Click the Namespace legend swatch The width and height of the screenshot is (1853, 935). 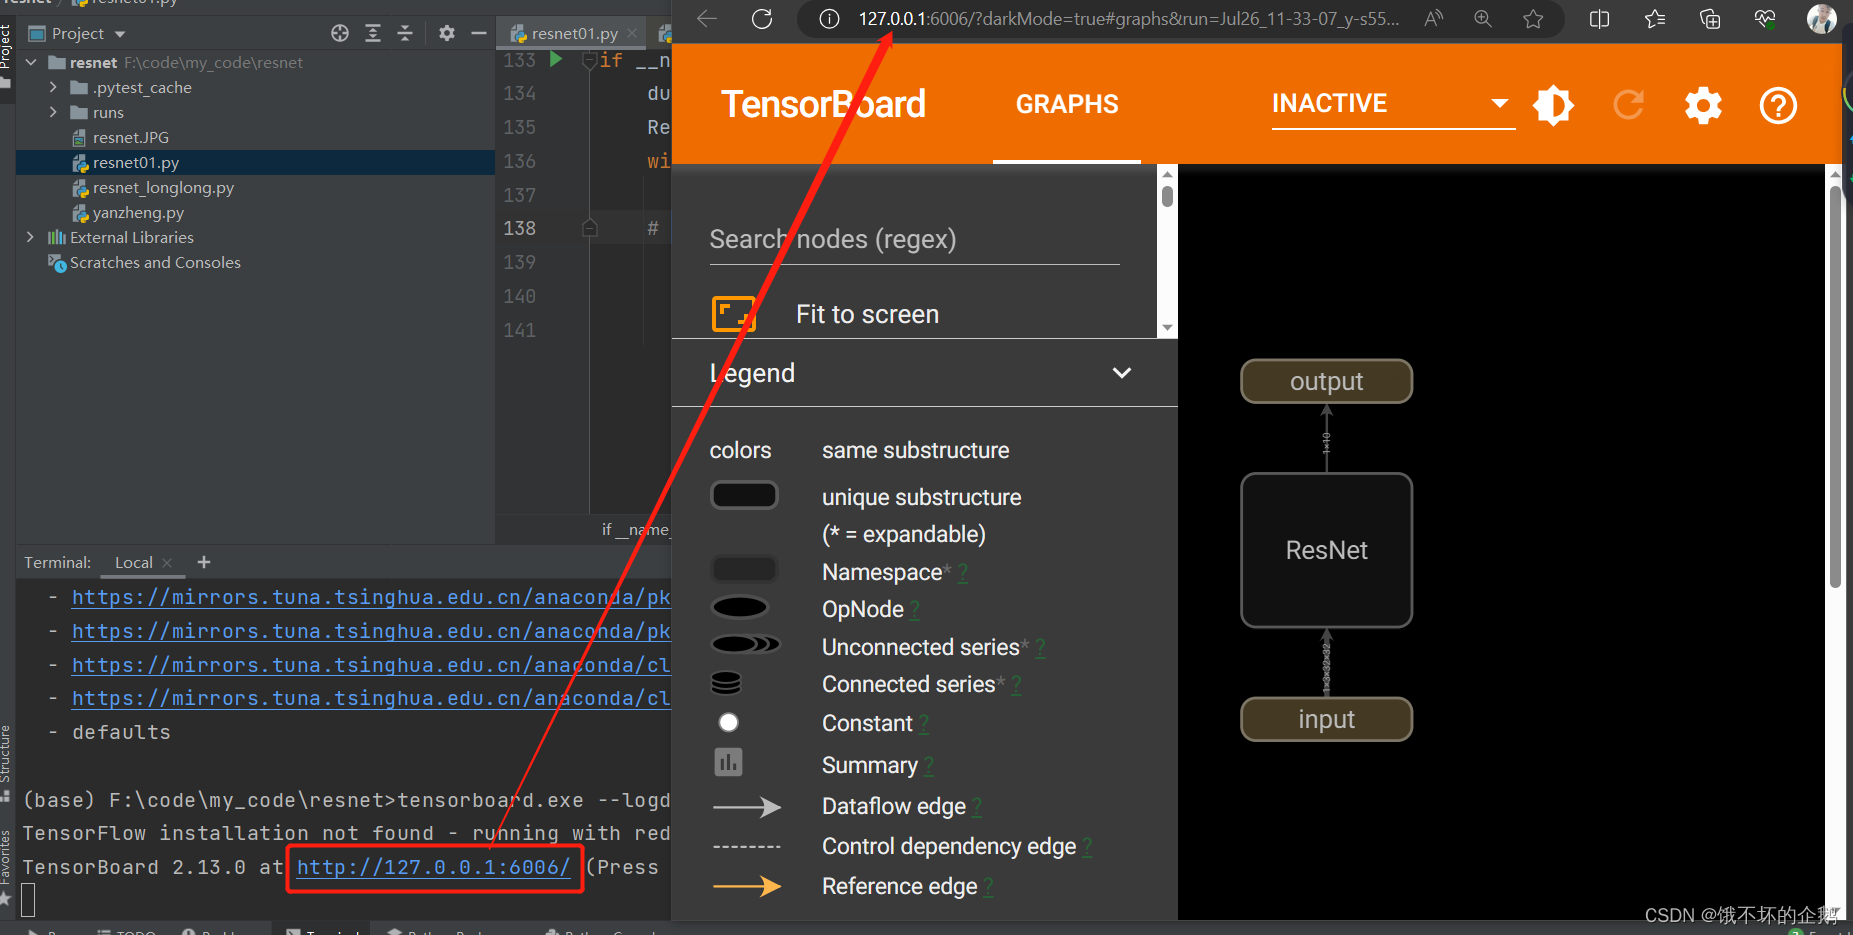pyautogui.click(x=744, y=569)
